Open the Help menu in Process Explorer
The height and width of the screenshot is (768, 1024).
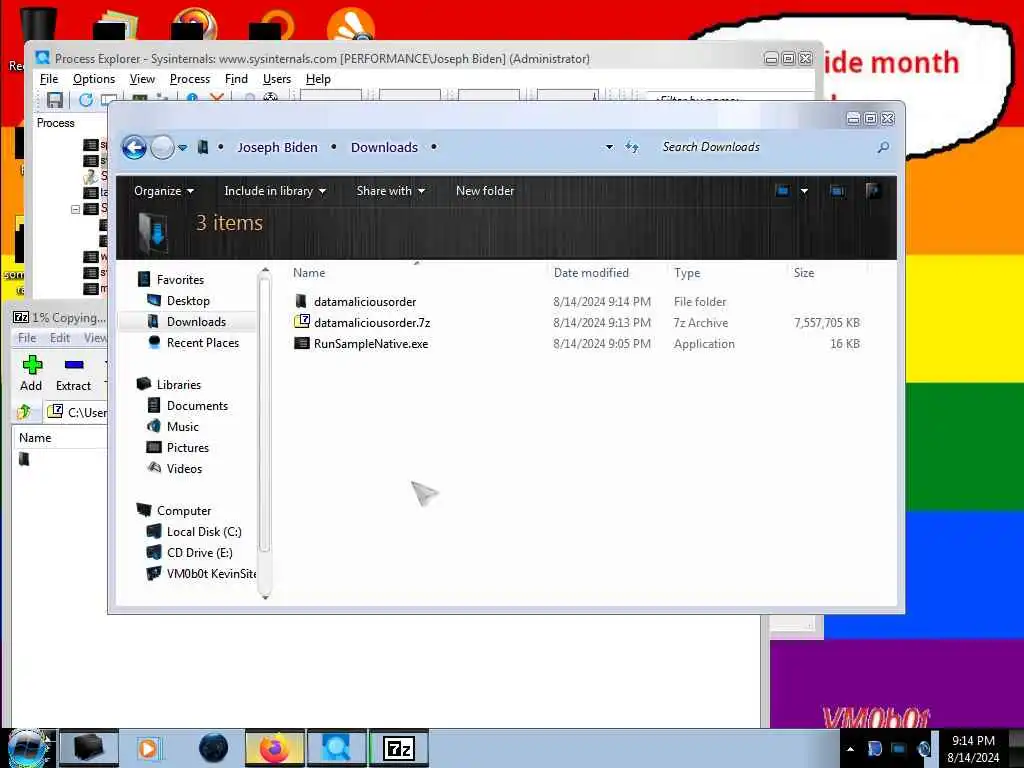coord(318,79)
